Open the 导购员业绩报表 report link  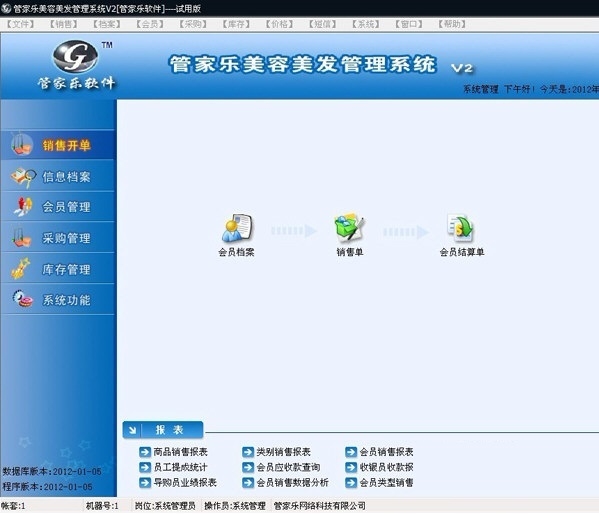pos(185,482)
